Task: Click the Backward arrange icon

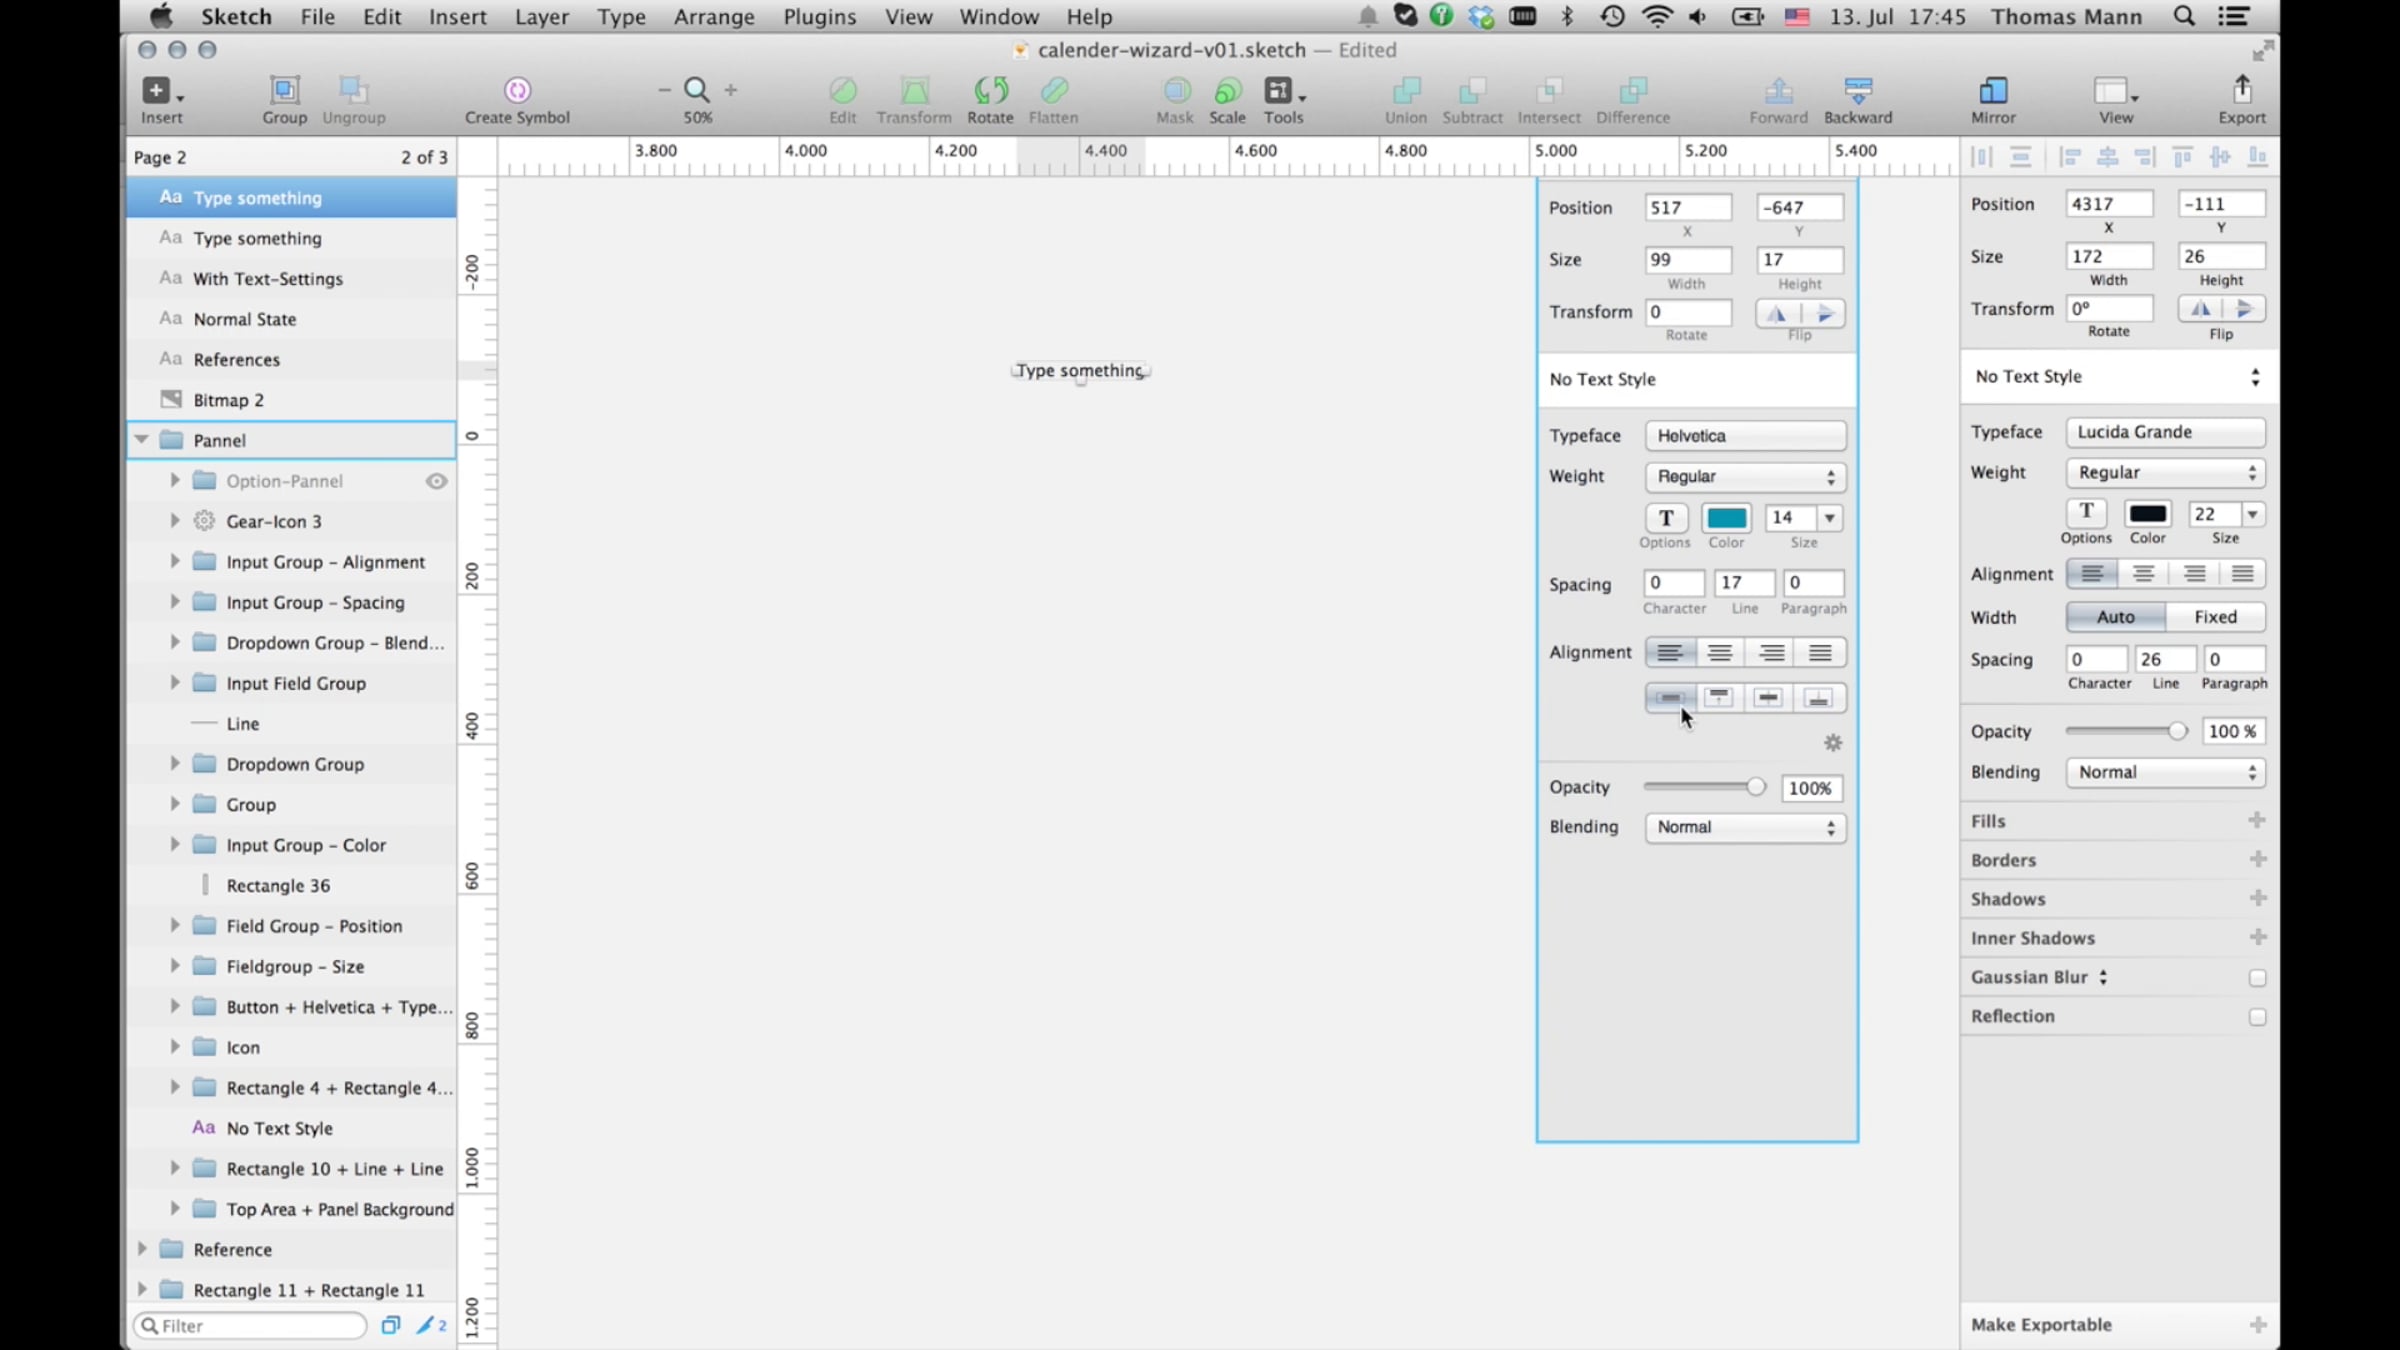Action: [x=1857, y=91]
